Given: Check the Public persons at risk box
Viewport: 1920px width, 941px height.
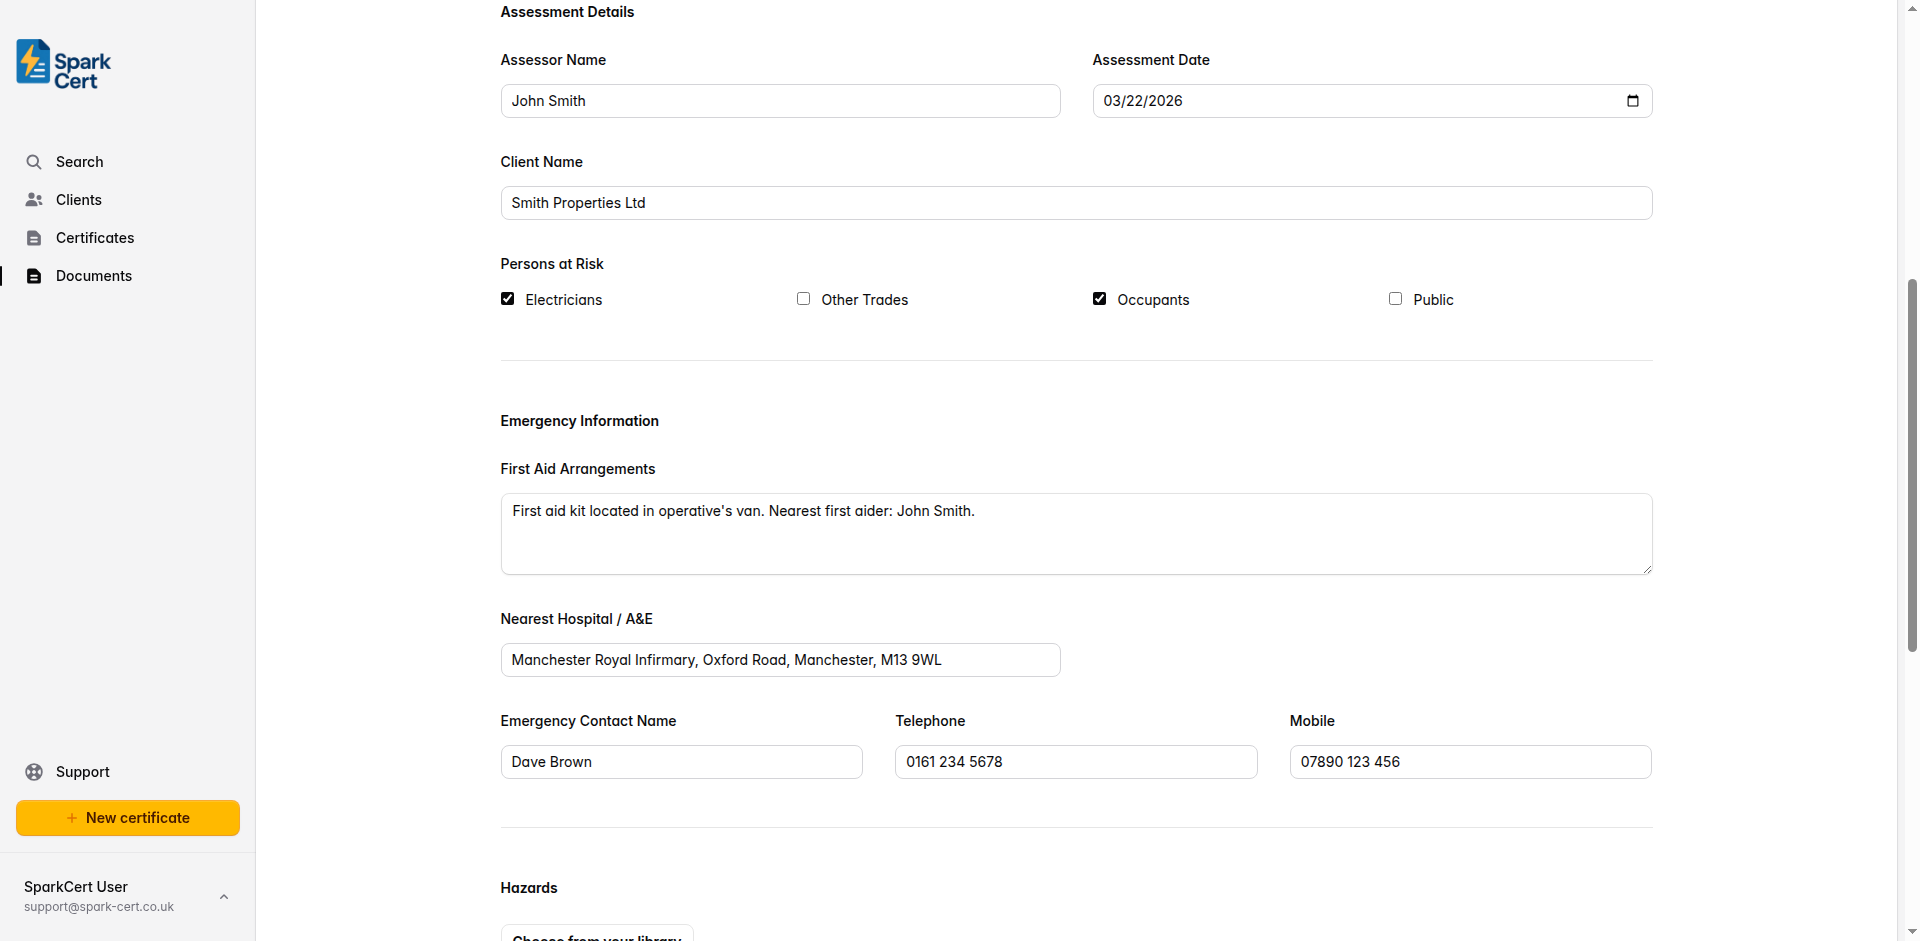Looking at the screenshot, I should (x=1396, y=298).
